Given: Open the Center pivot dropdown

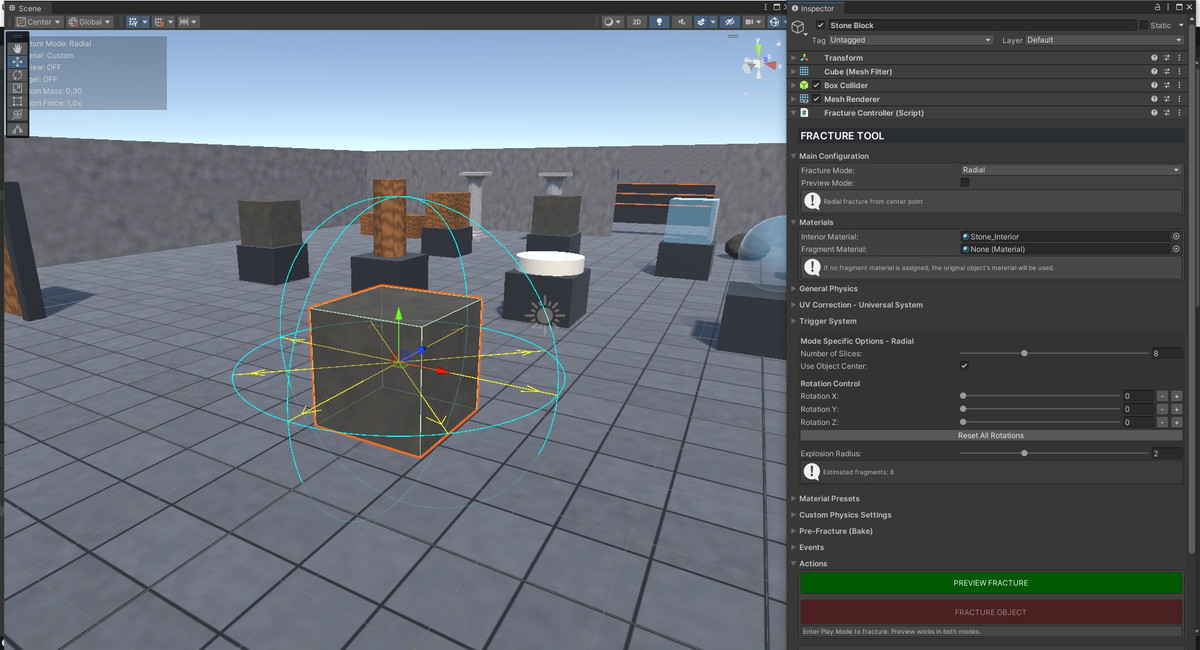Looking at the screenshot, I should click(x=38, y=21).
